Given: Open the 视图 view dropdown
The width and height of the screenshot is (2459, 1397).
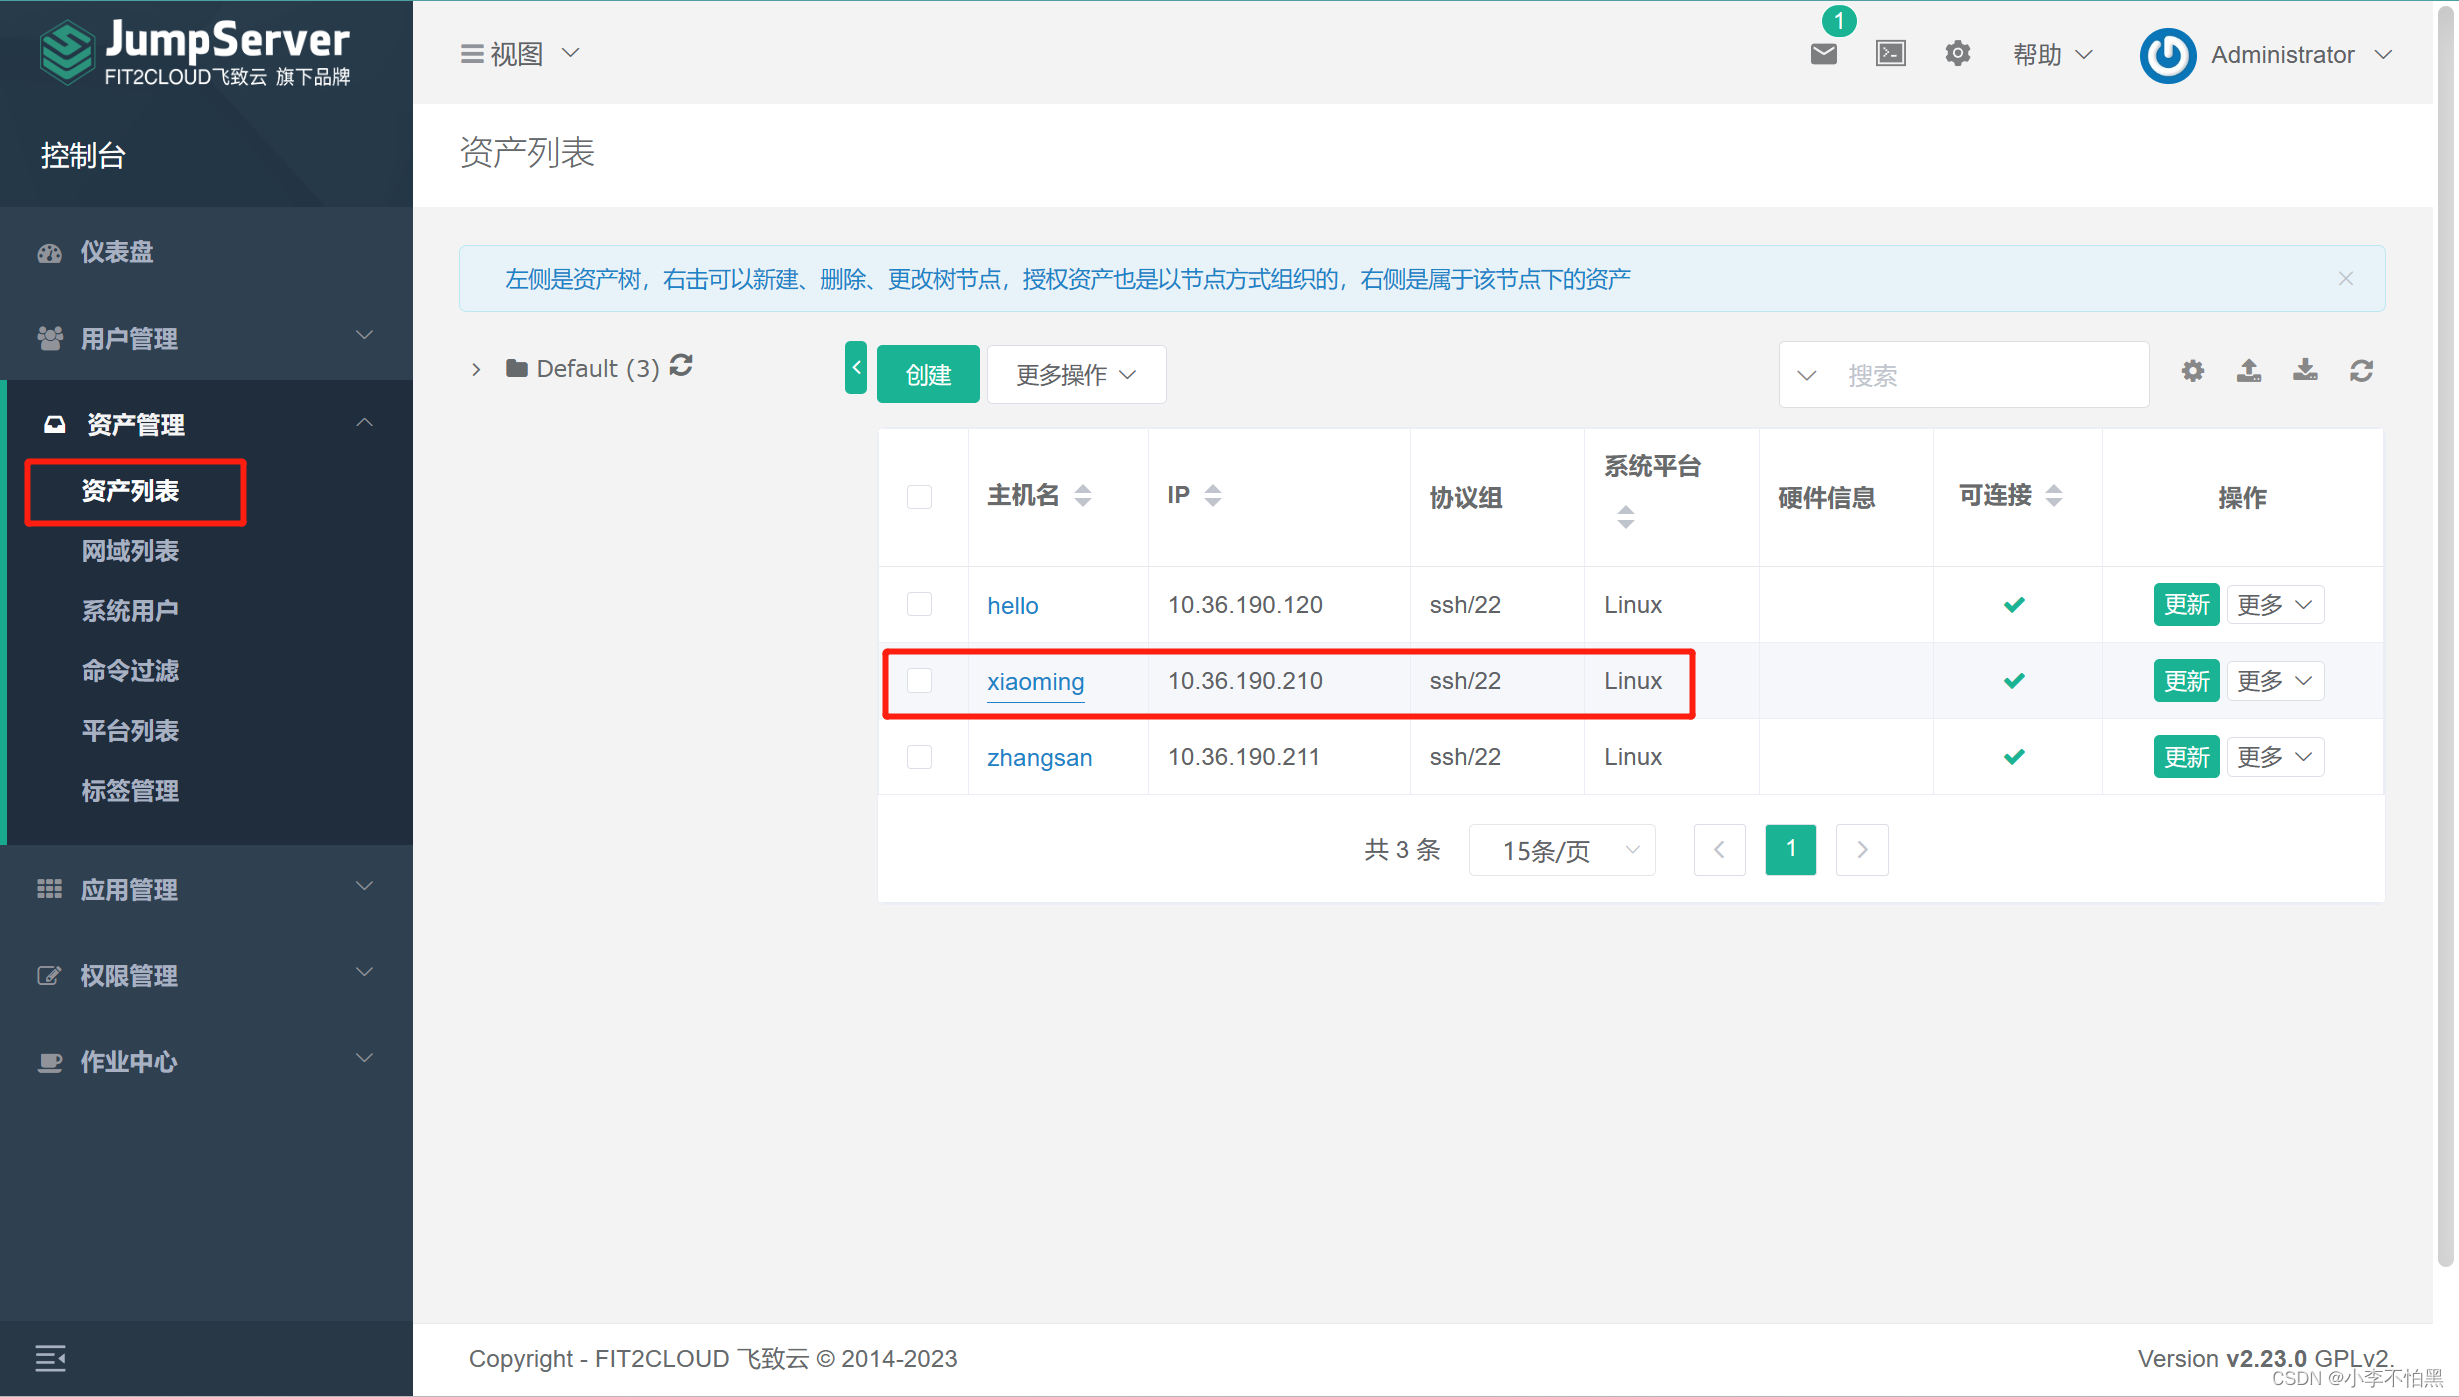Looking at the screenshot, I should pos(520,53).
